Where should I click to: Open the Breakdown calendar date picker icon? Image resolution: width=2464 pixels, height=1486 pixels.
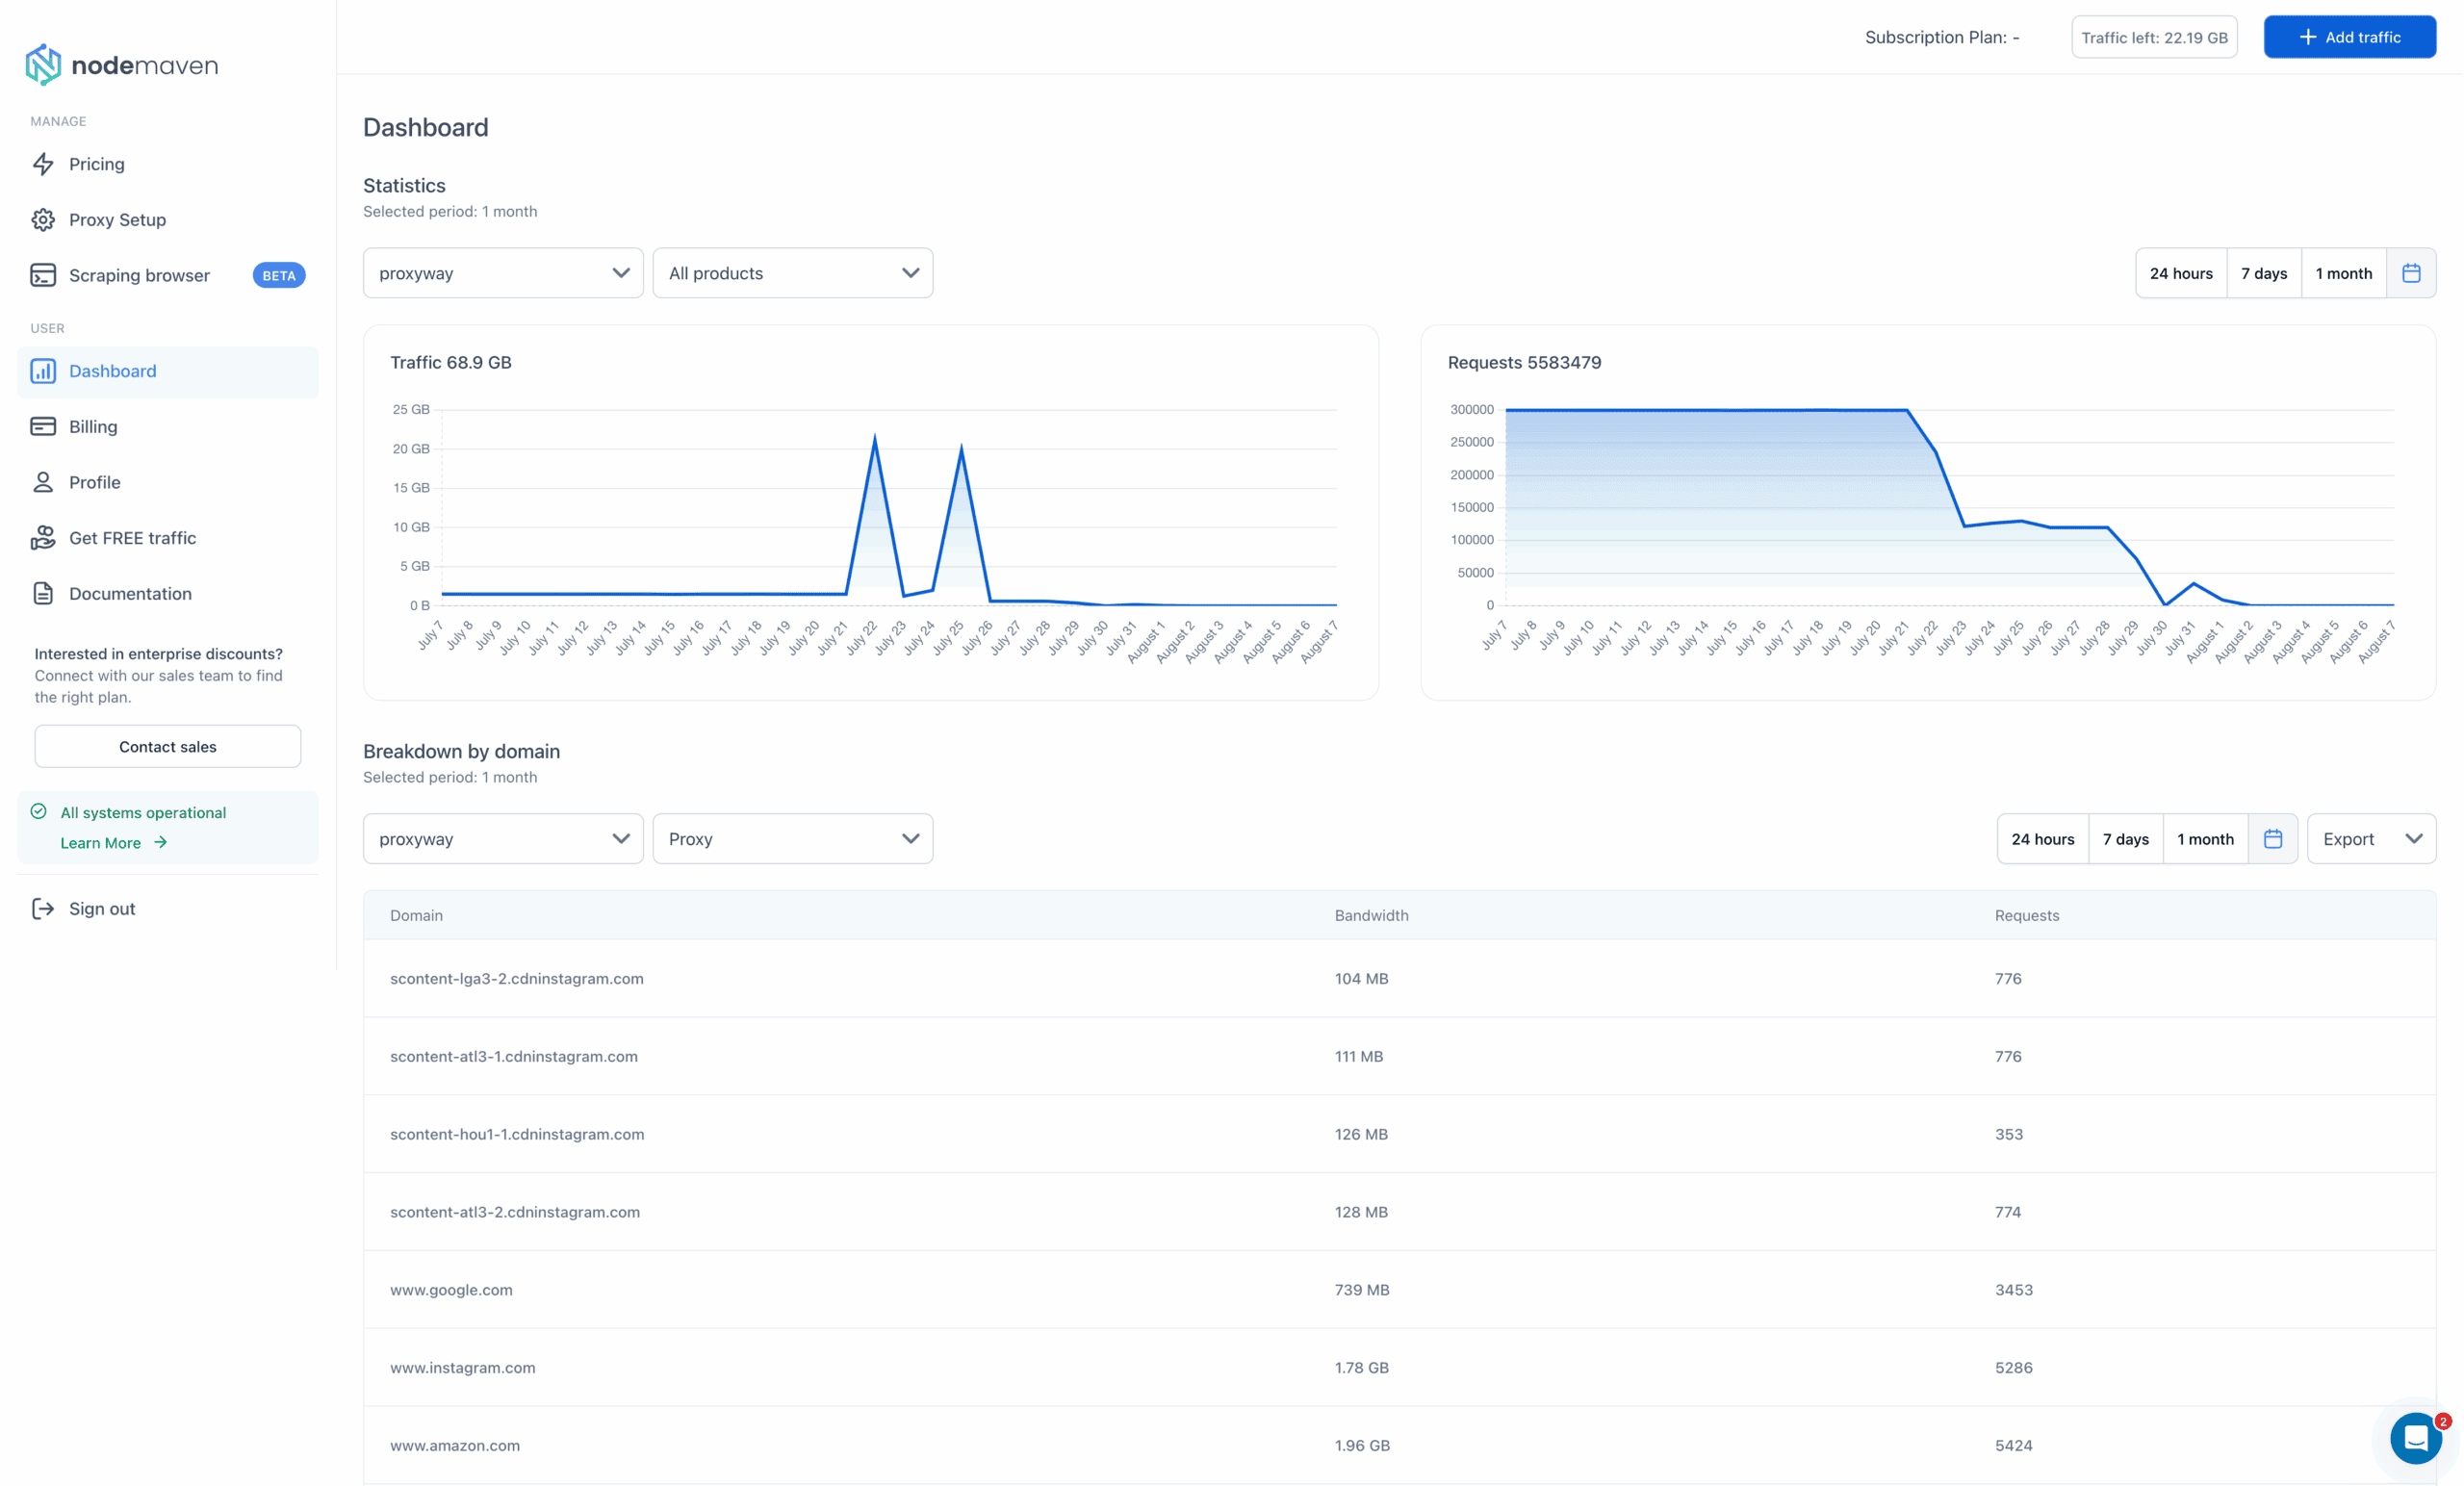[2273, 839]
